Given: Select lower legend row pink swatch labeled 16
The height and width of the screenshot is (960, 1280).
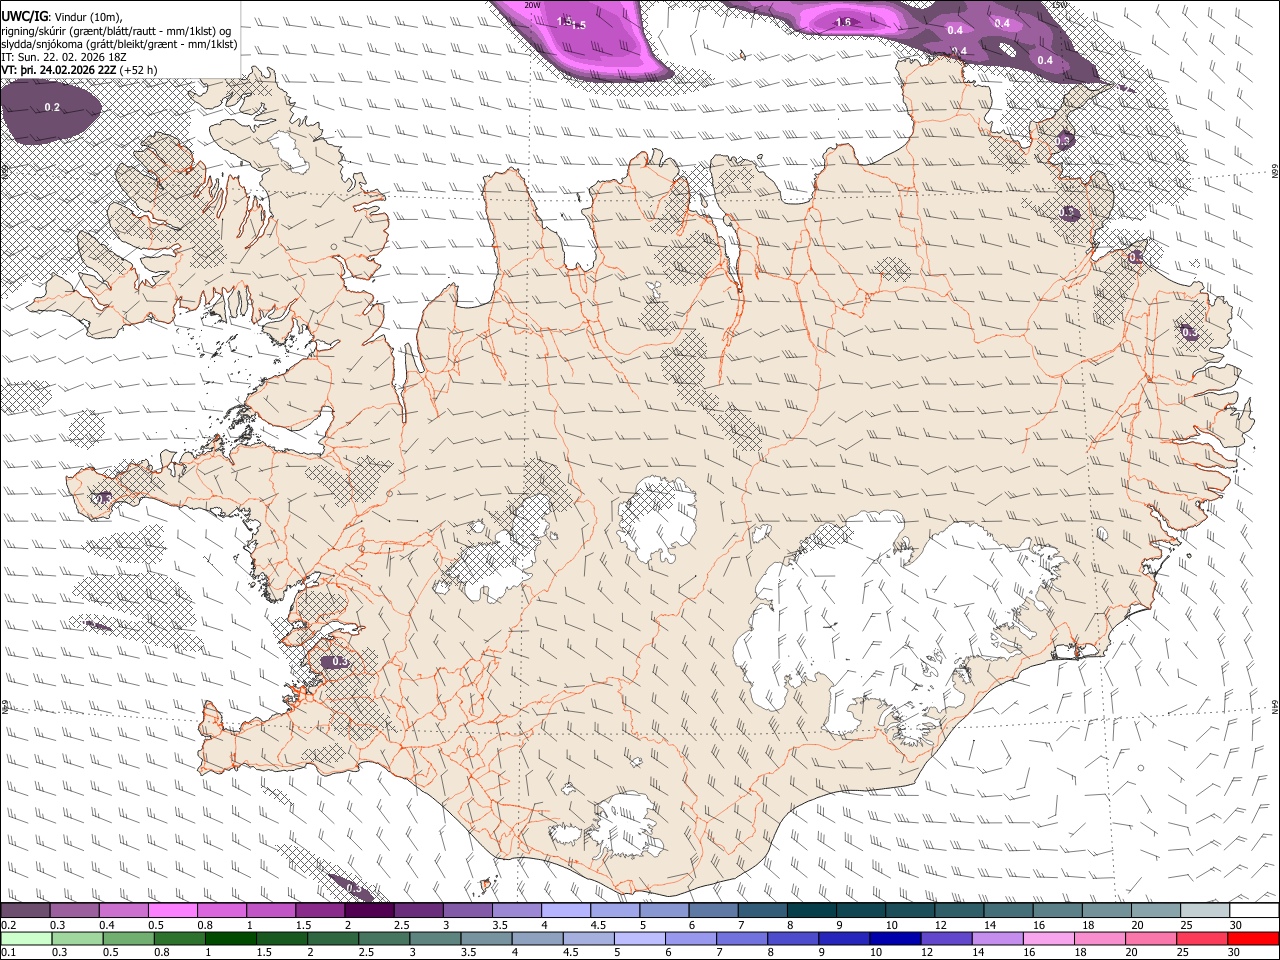Looking at the screenshot, I should point(1049,938).
